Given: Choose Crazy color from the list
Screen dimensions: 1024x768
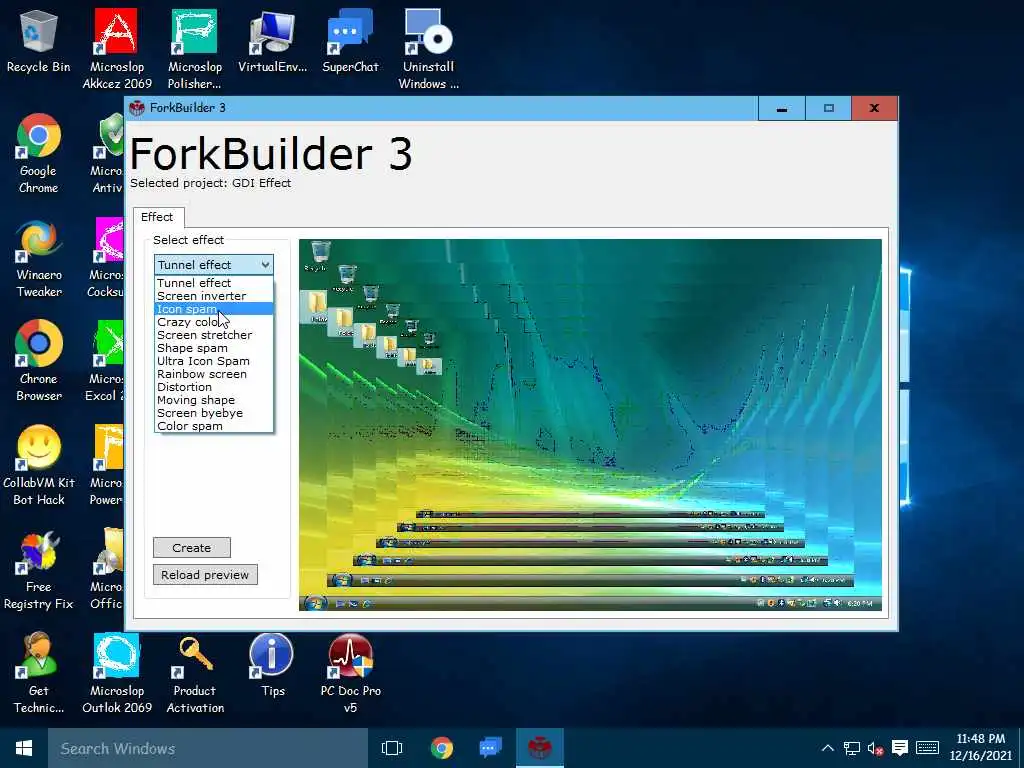Looking at the screenshot, I should point(214,322).
